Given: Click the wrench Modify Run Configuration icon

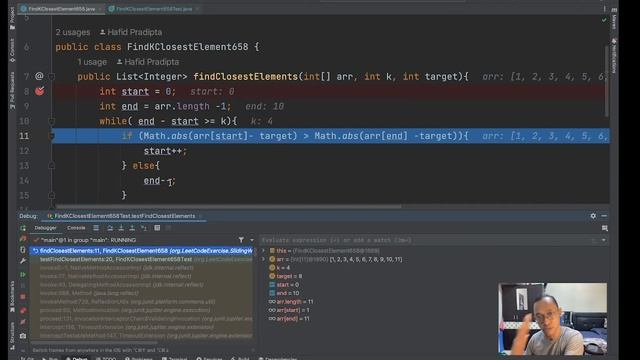Looking at the screenshot, I should point(23,261).
